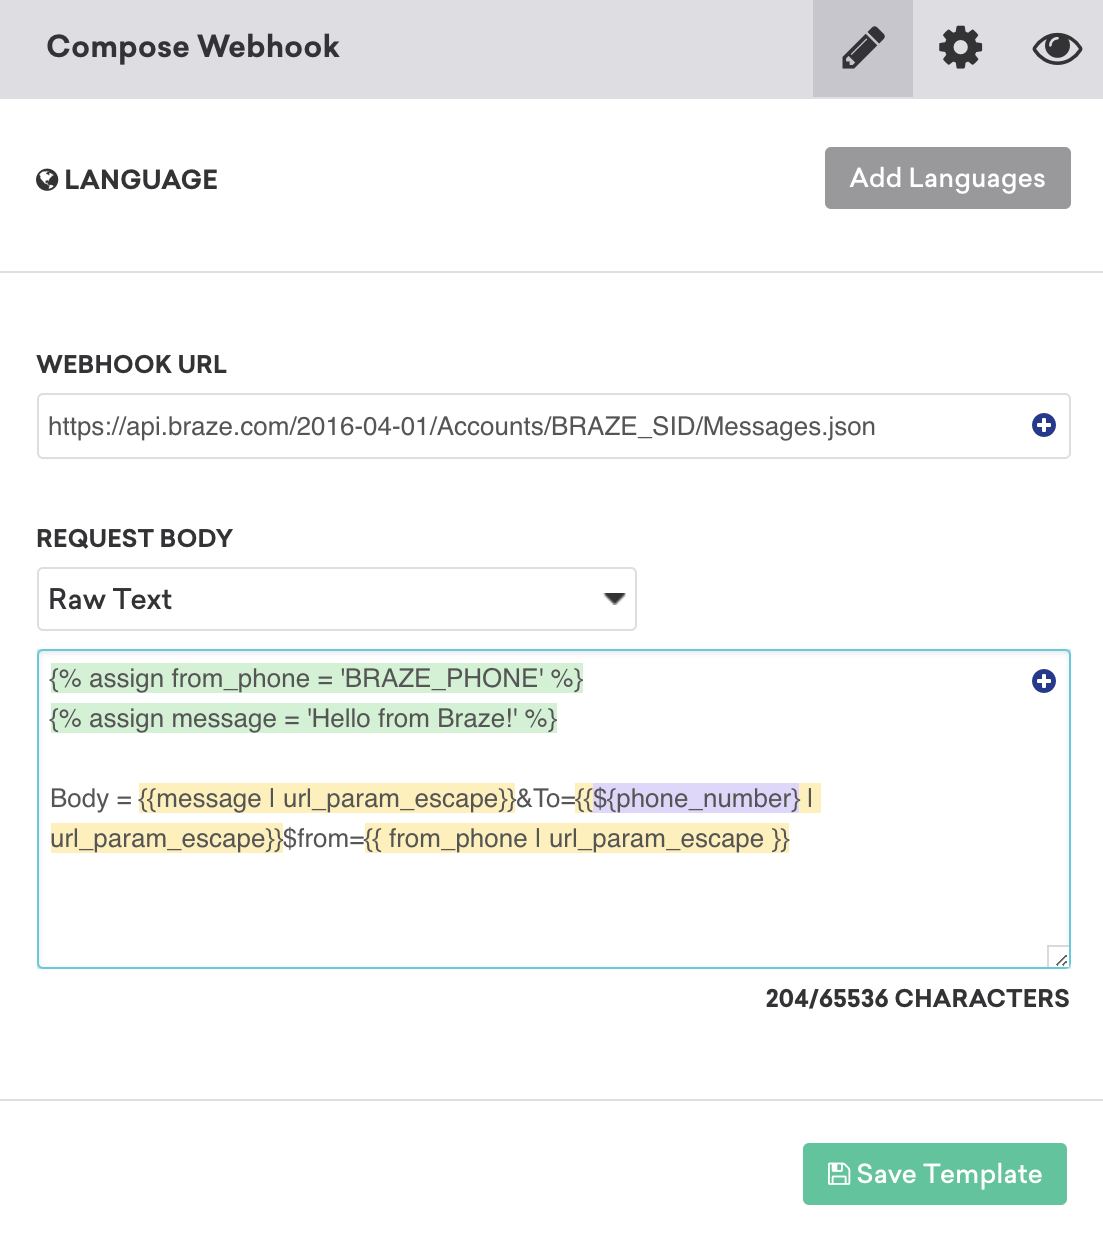Open the gear Settings tab
This screenshot has width=1103, height=1237.
(x=960, y=48)
